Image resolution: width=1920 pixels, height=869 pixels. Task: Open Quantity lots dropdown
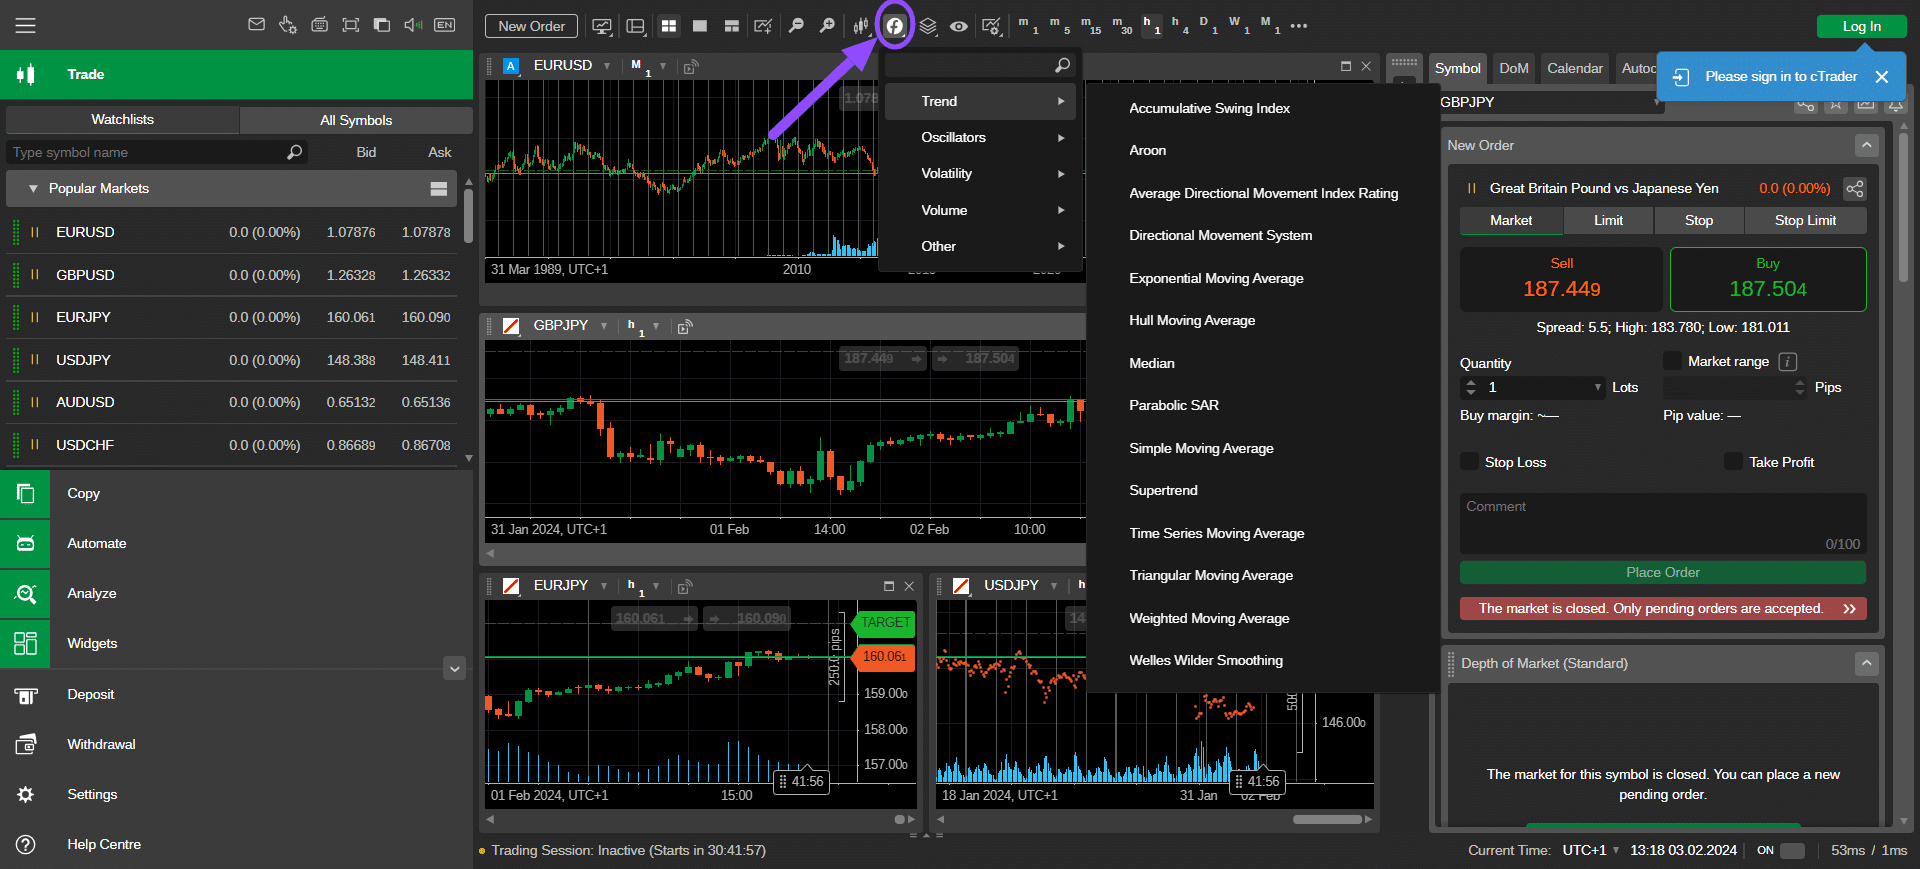pyautogui.click(x=1597, y=388)
